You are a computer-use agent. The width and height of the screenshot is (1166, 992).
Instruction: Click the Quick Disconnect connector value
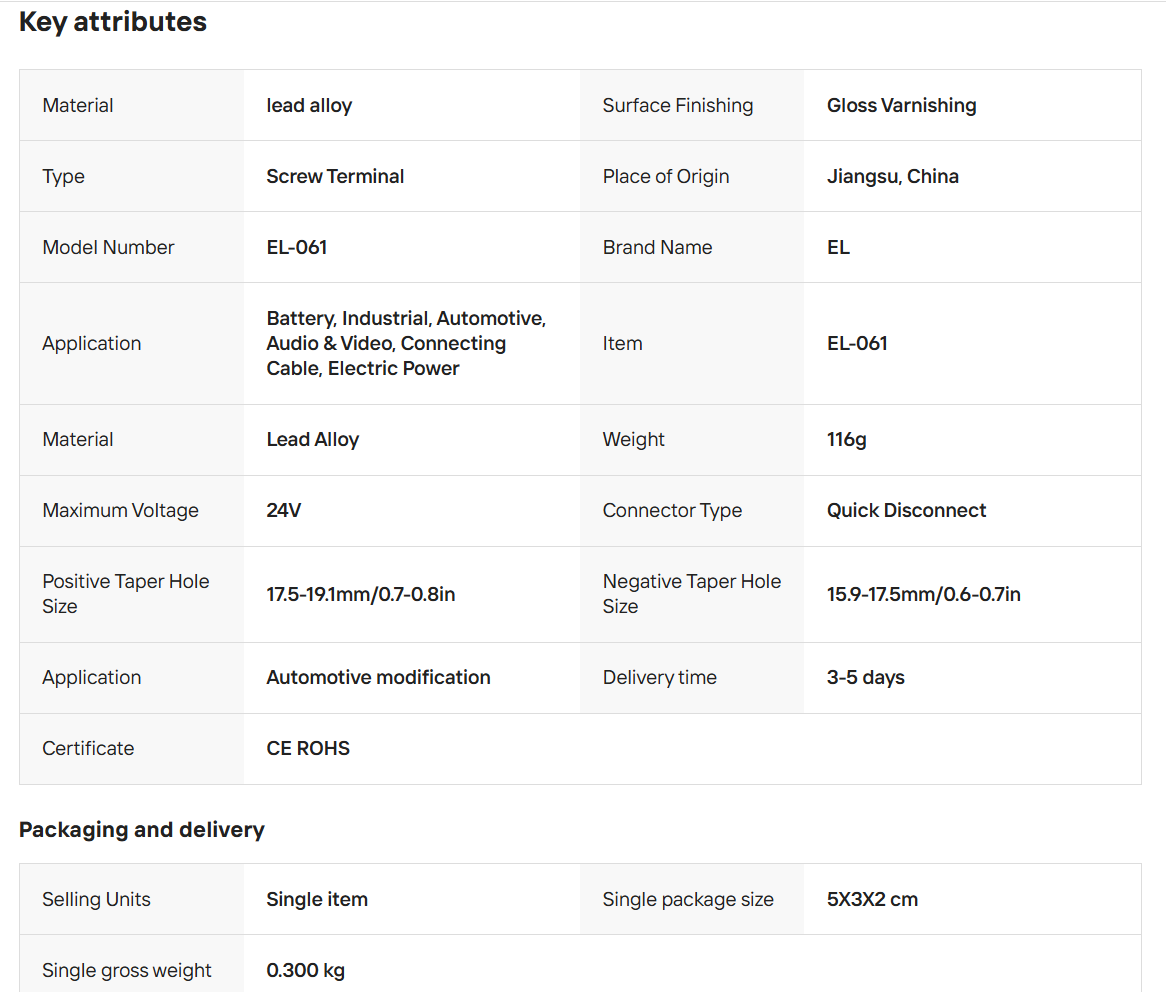pyautogui.click(x=906, y=510)
